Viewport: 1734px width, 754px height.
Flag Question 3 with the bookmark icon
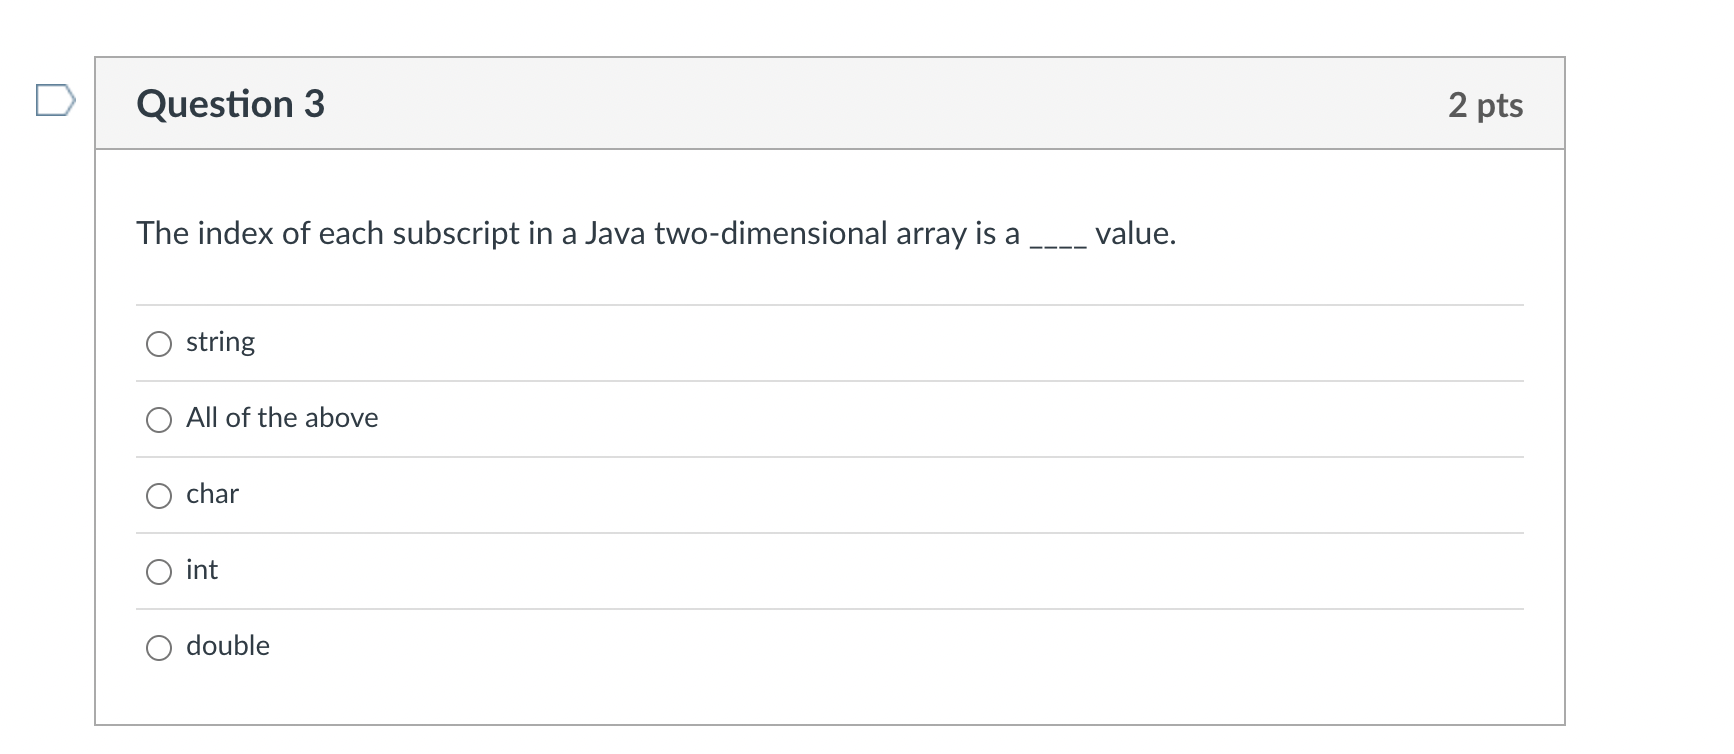pos(55,101)
